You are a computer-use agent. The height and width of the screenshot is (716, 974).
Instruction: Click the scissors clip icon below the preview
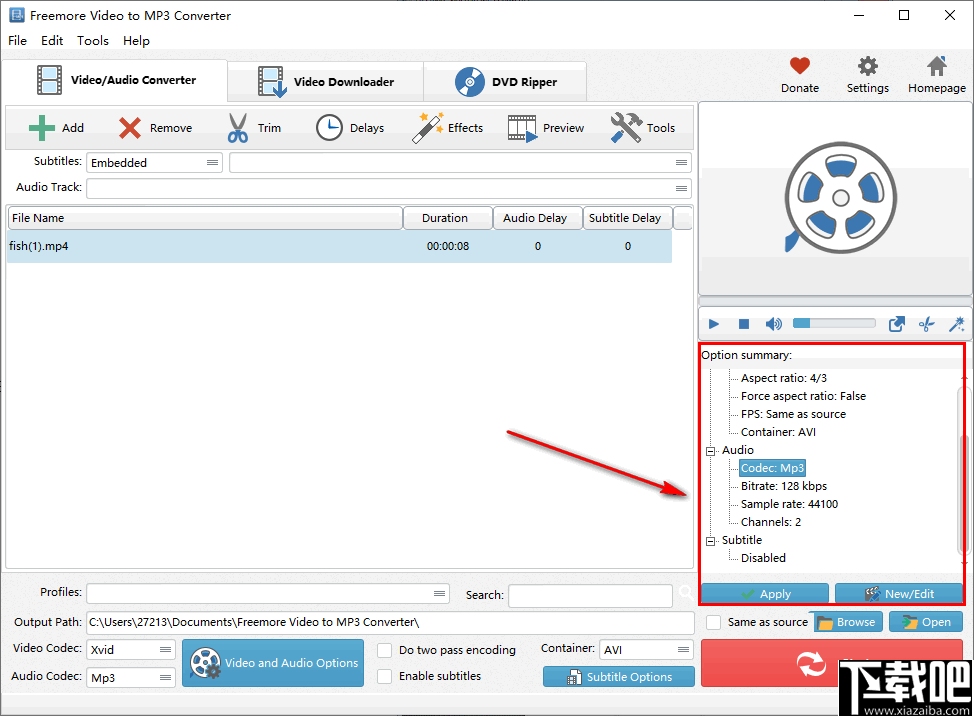925,323
